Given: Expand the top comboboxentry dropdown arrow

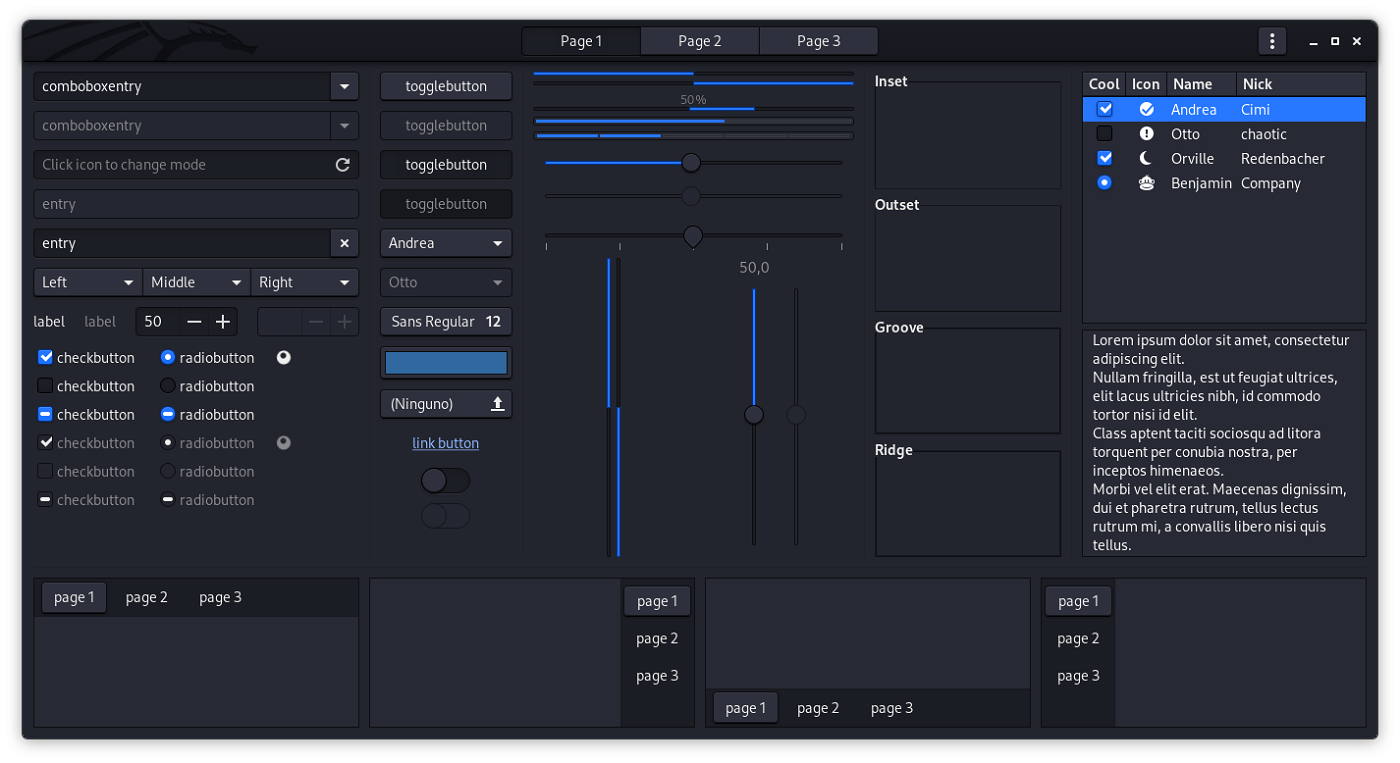Looking at the screenshot, I should coord(344,86).
